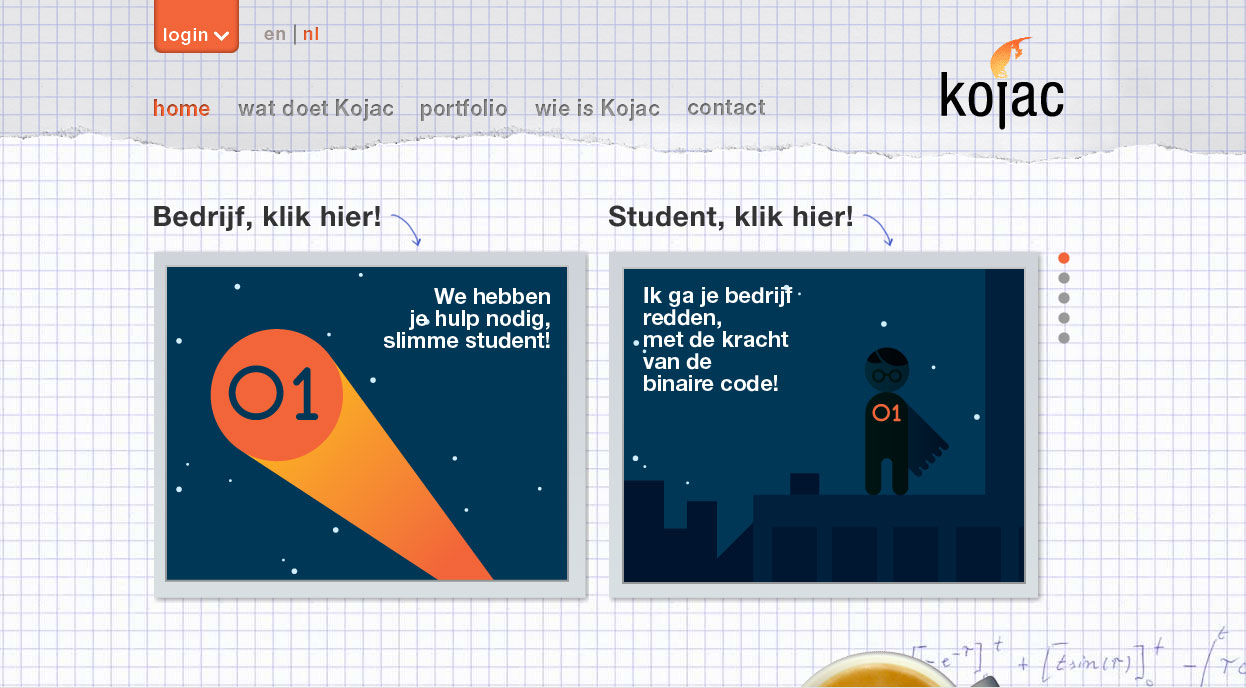1246x688 pixels.
Task: Go to the home menu item
Action: pos(181,108)
